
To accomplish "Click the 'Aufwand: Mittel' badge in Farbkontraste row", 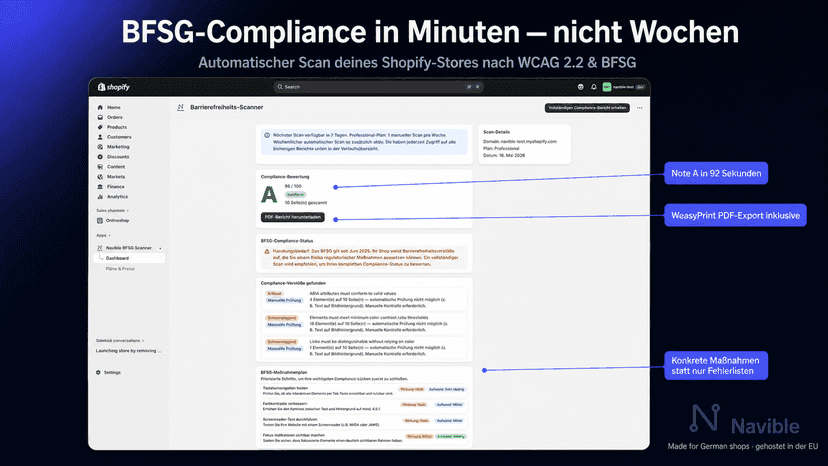I will 449,405.
